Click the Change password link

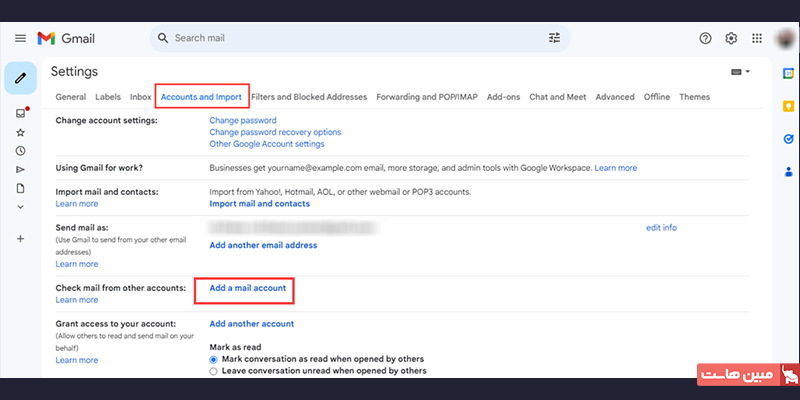point(243,120)
